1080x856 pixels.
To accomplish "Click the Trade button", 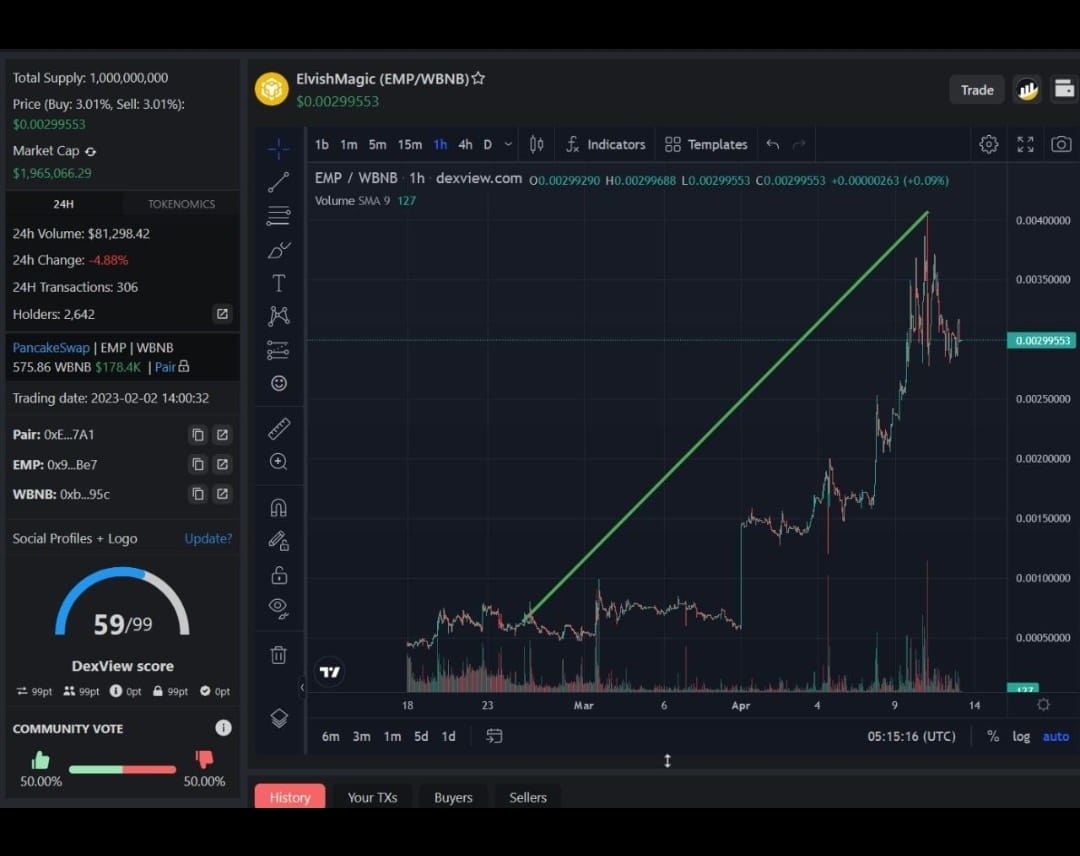I will click(977, 90).
